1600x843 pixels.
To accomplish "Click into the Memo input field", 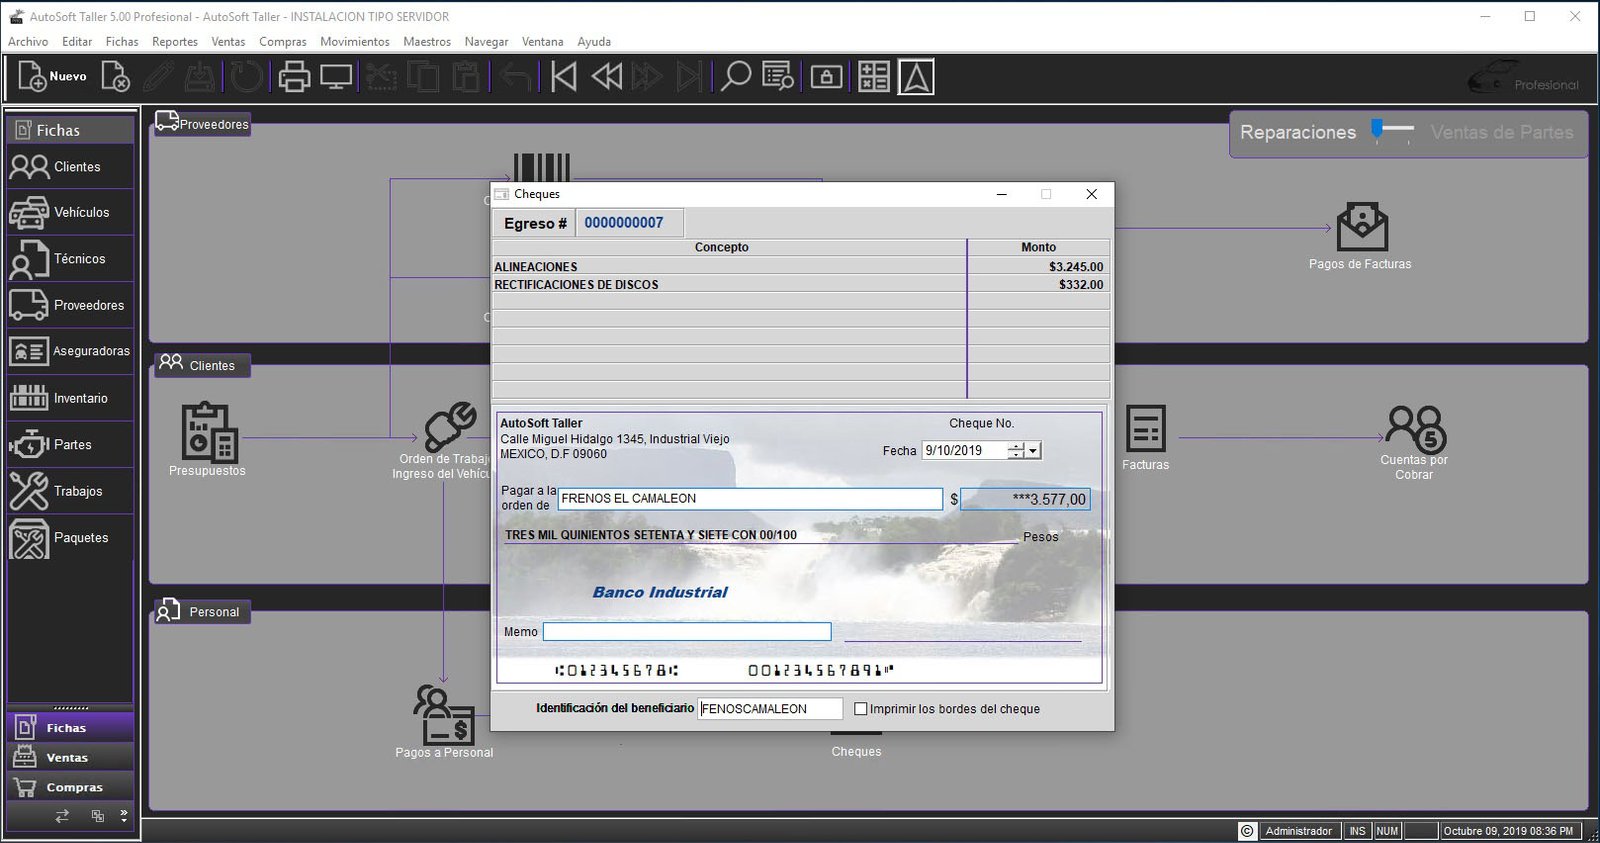I will click(x=686, y=632).
